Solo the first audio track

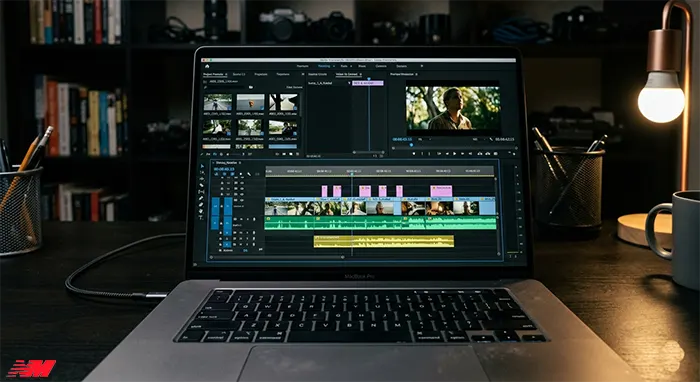[x=248, y=219]
